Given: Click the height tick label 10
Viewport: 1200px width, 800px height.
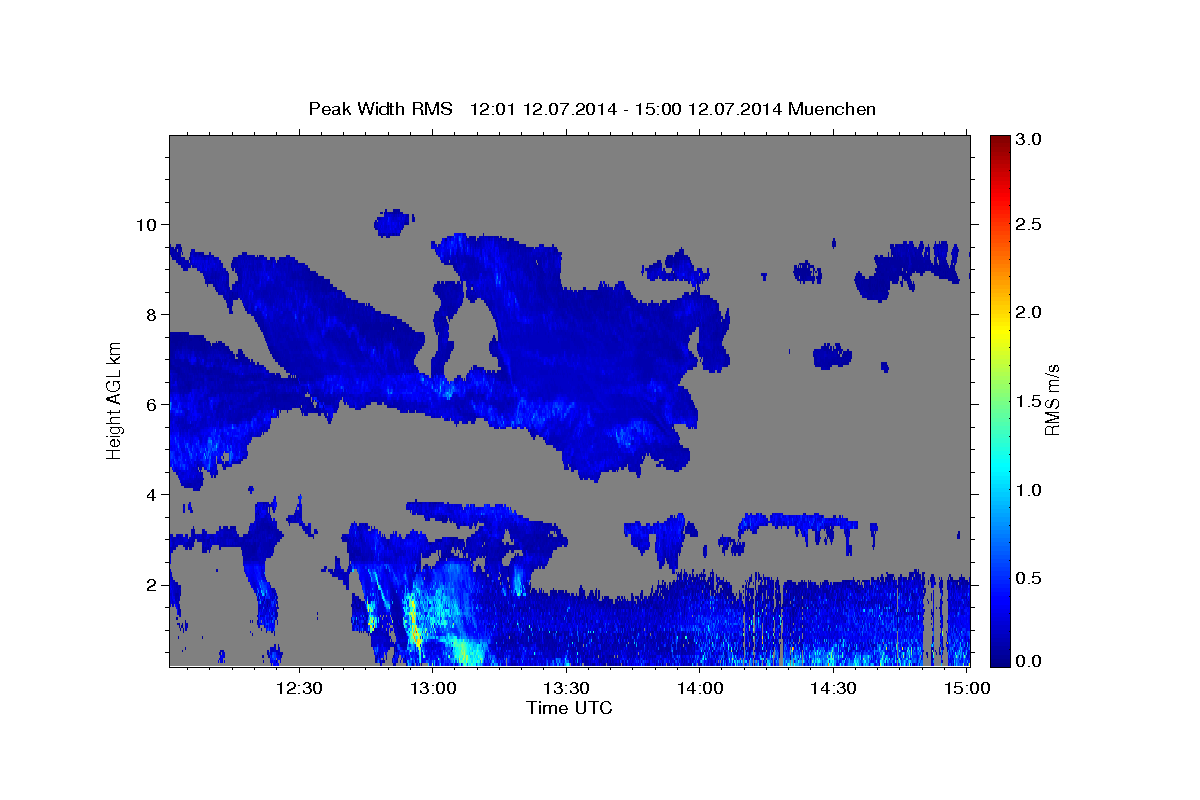Looking at the screenshot, I should coord(148,224).
